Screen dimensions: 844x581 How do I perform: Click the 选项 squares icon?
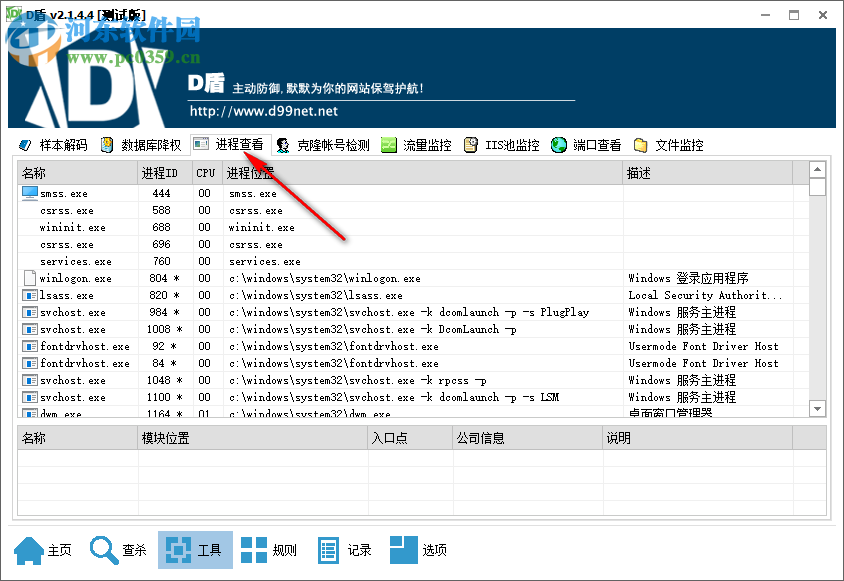point(403,550)
